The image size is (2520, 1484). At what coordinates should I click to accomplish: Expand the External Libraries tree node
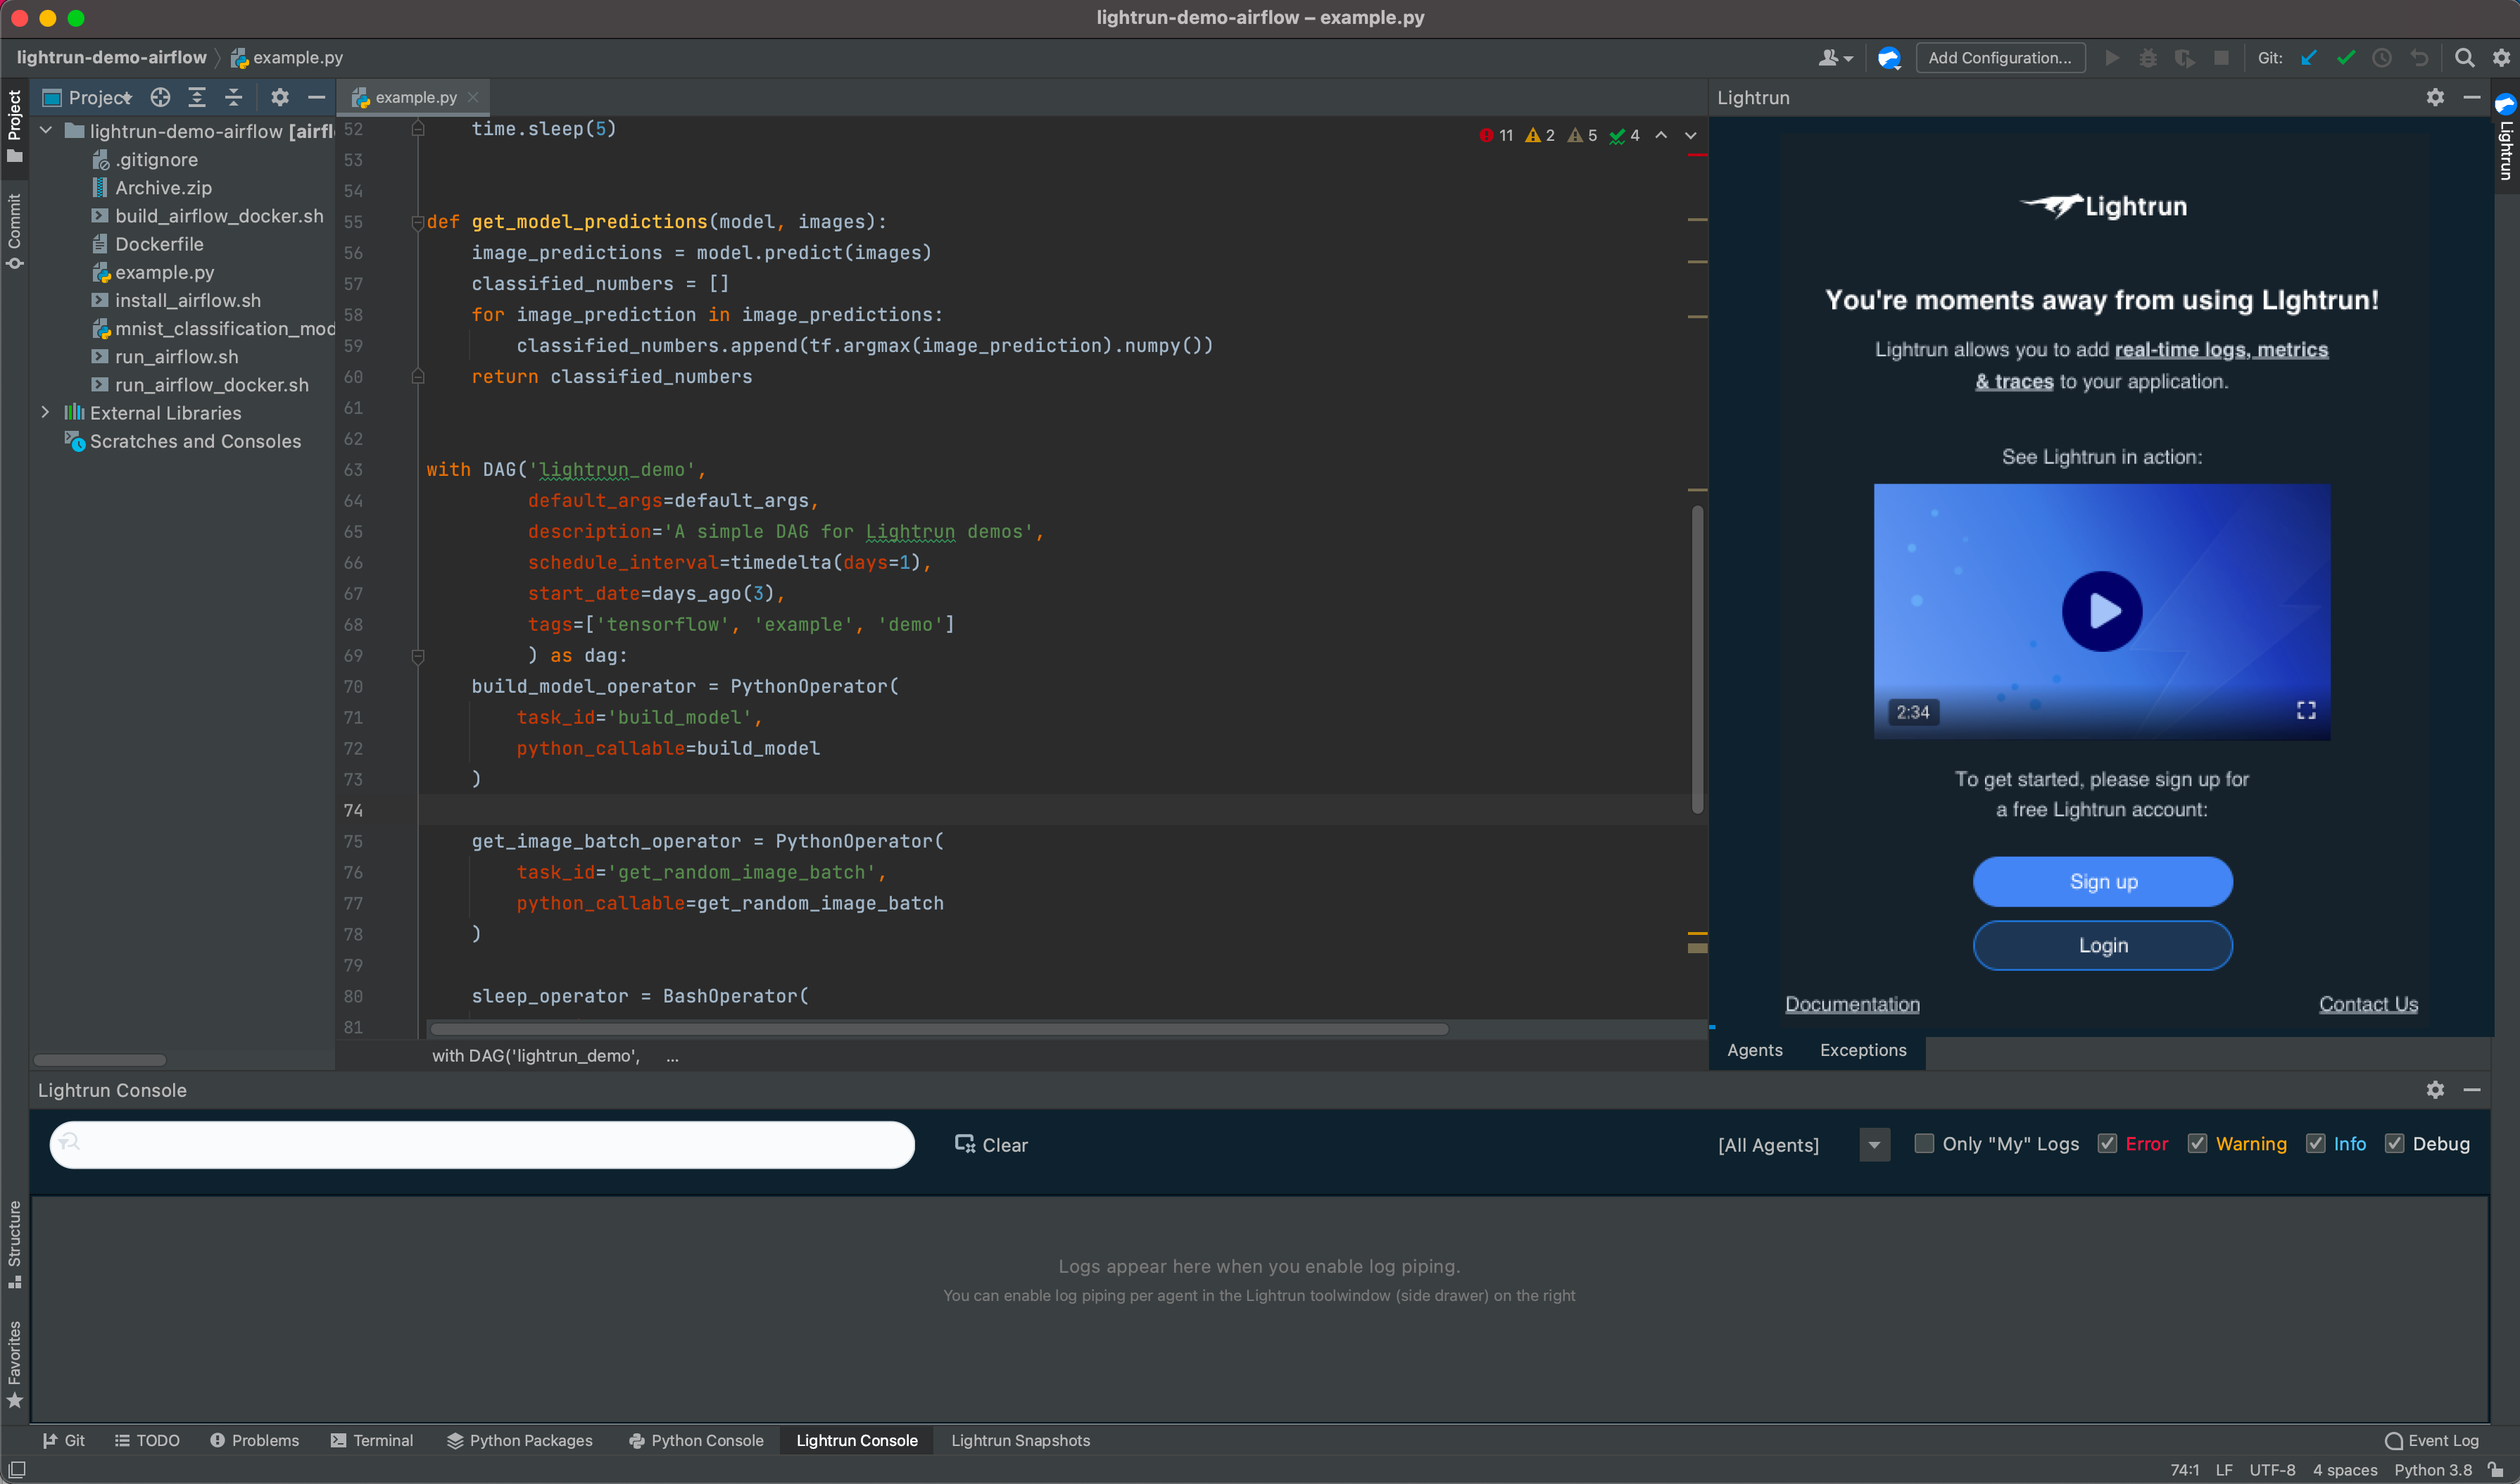click(45, 412)
